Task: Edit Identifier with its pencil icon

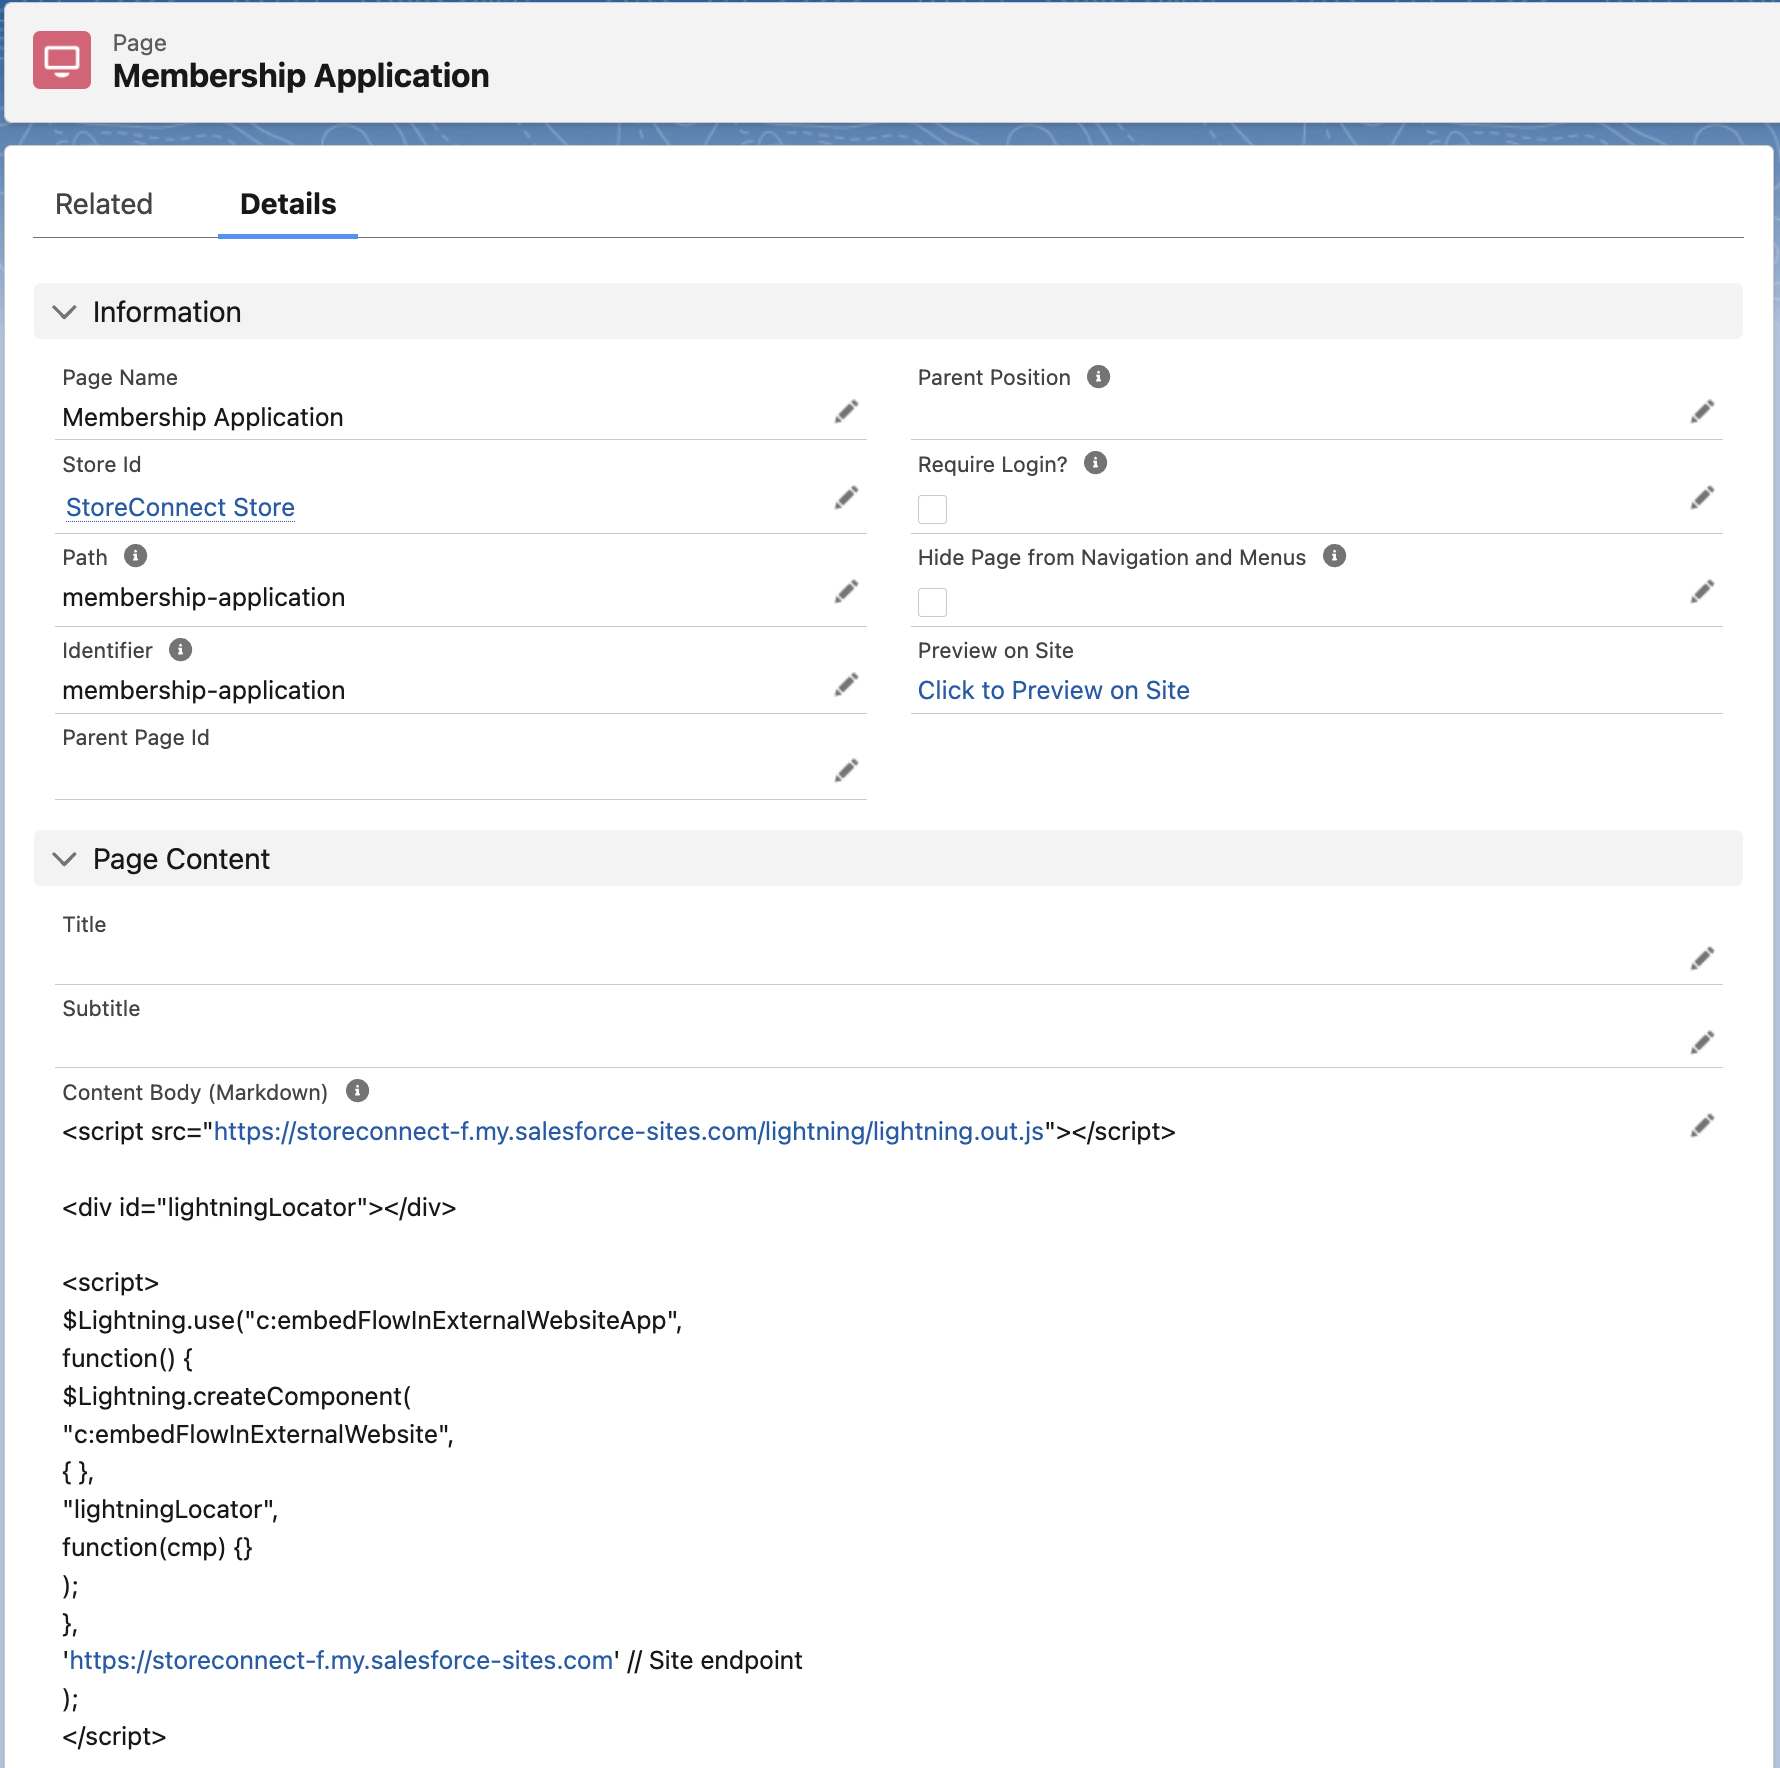Action: tap(846, 685)
